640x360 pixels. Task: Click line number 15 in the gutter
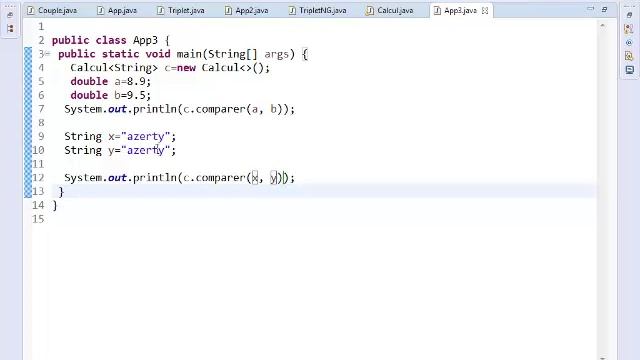click(x=38, y=219)
